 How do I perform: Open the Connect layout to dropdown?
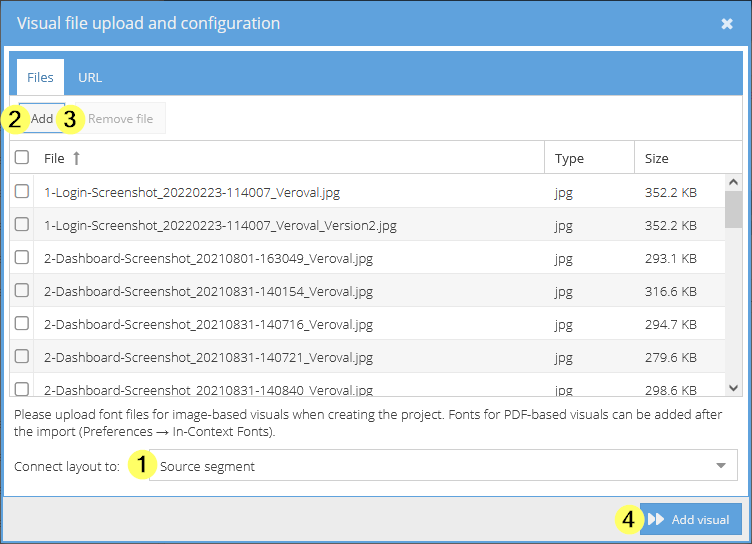point(440,466)
